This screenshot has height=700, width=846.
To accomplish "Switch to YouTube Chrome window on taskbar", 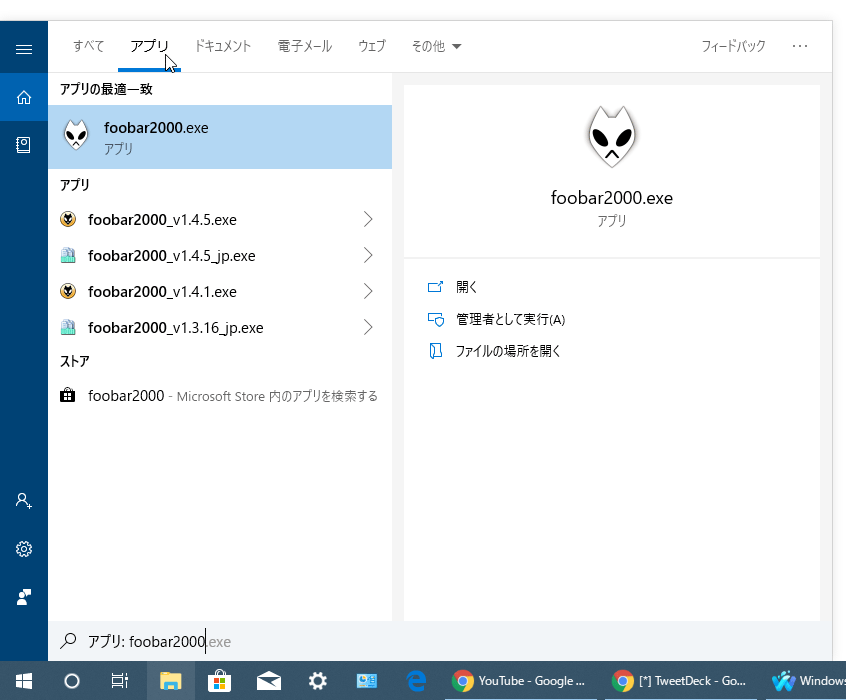I will [x=521, y=681].
